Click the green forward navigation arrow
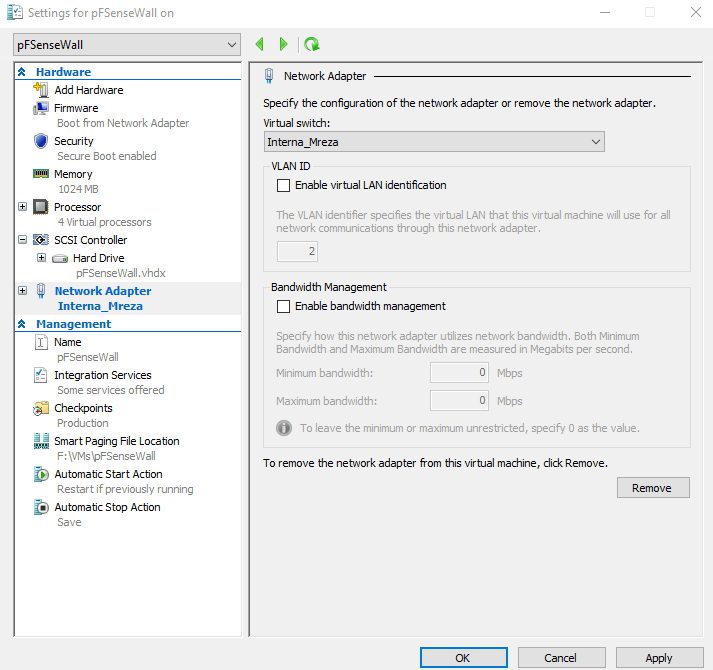 click(x=284, y=44)
